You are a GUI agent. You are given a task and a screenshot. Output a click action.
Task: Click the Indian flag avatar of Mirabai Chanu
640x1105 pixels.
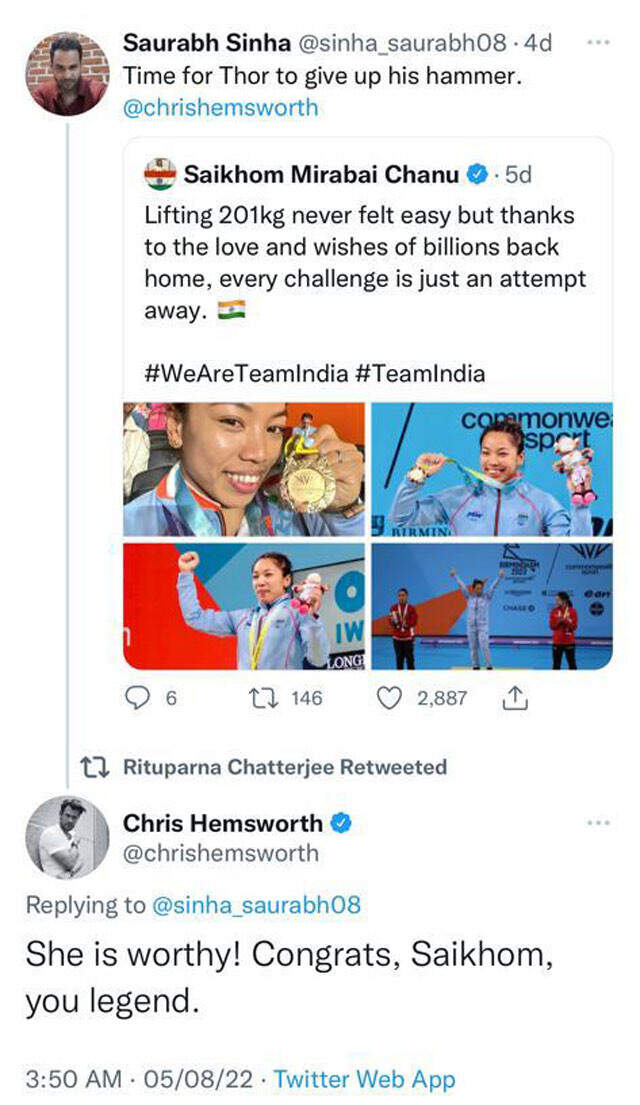[x=160, y=174]
